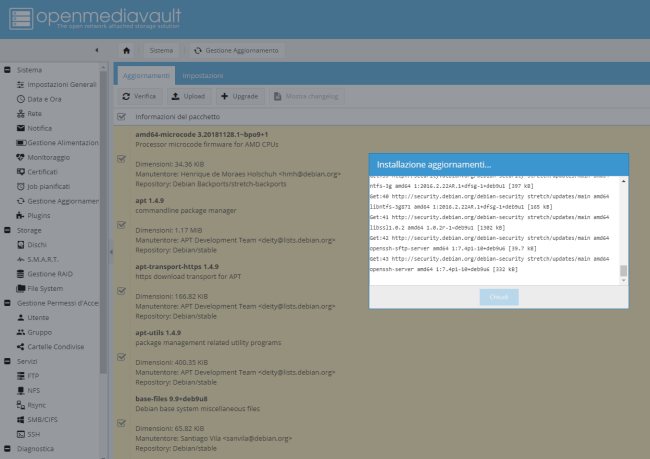Collapse the Servizi tree section
Viewport: 650px width, 459px height.
click(x=7, y=361)
